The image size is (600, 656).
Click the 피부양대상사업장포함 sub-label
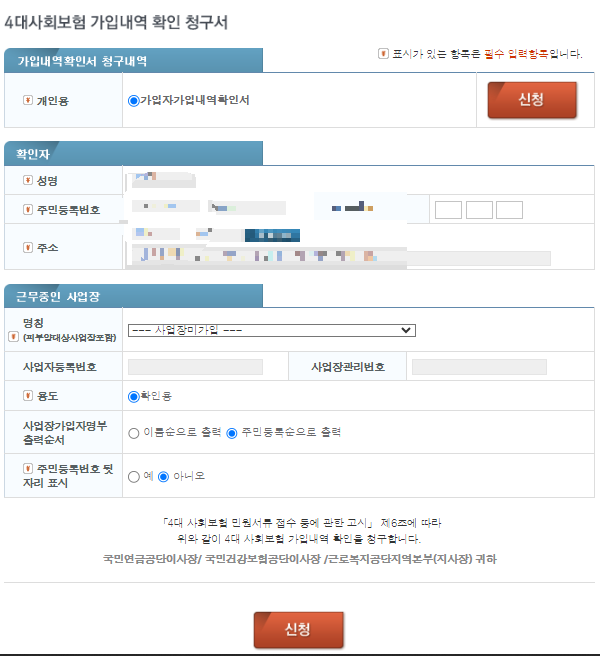[x=69, y=338]
